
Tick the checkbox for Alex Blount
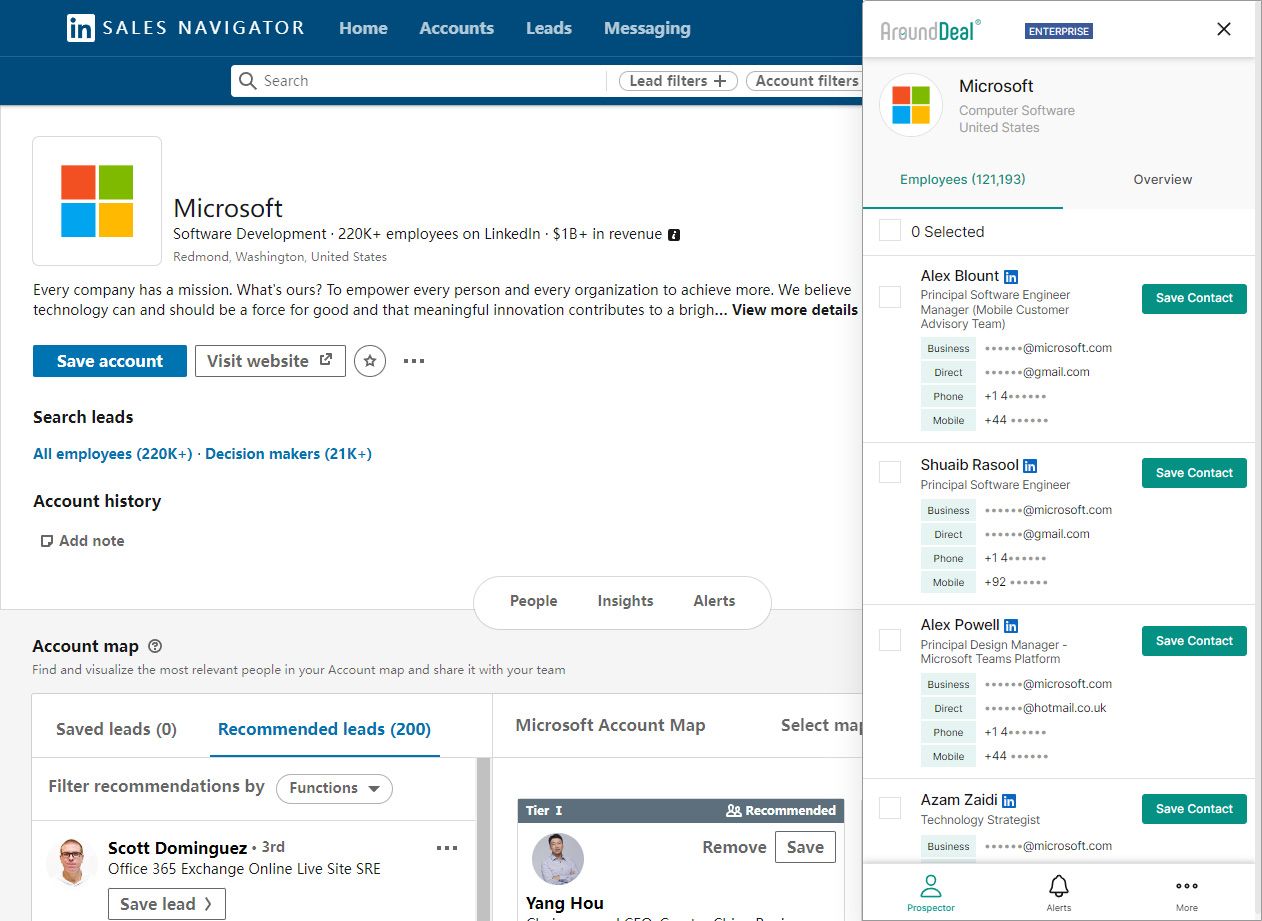pos(890,297)
